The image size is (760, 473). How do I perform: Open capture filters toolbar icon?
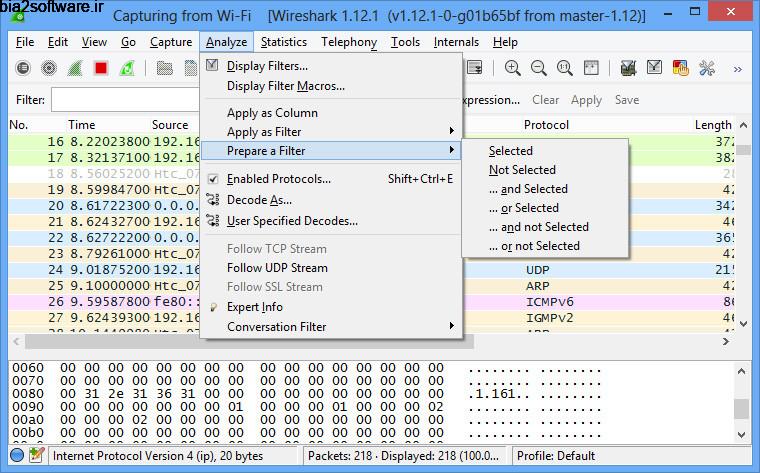(628, 68)
